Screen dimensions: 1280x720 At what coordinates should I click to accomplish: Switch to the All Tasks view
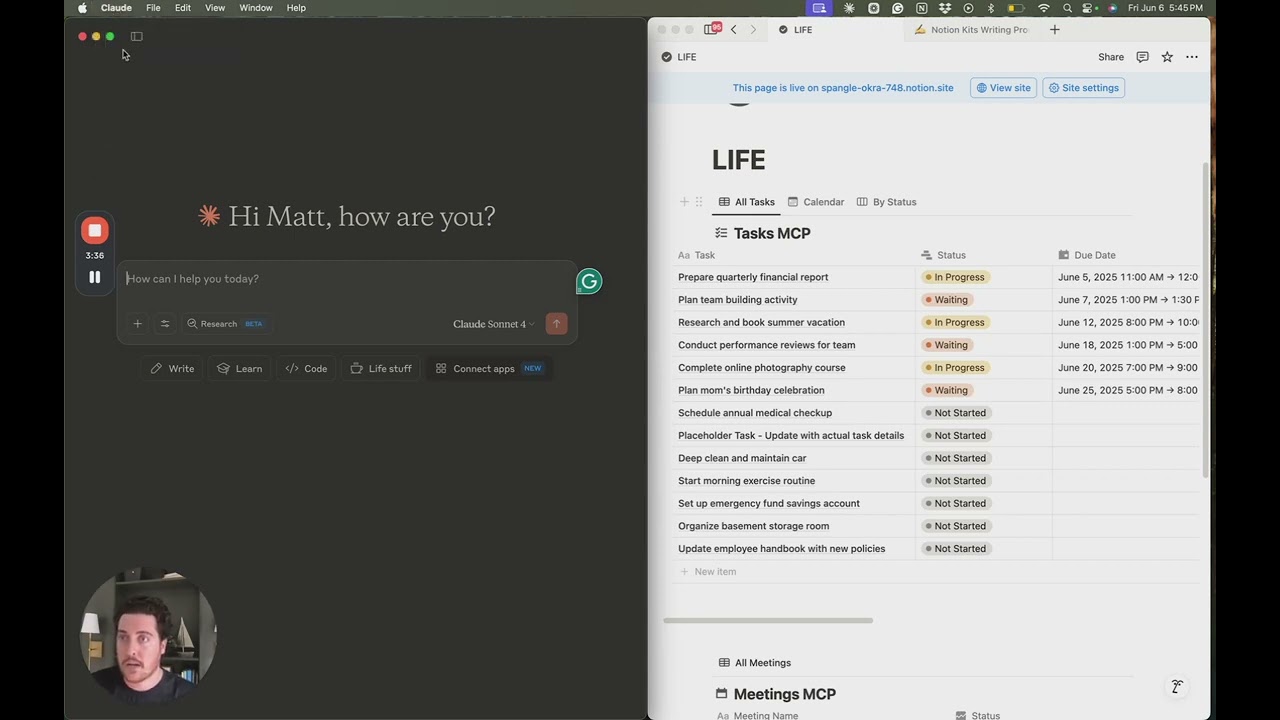pyautogui.click(x=747, y=202)
